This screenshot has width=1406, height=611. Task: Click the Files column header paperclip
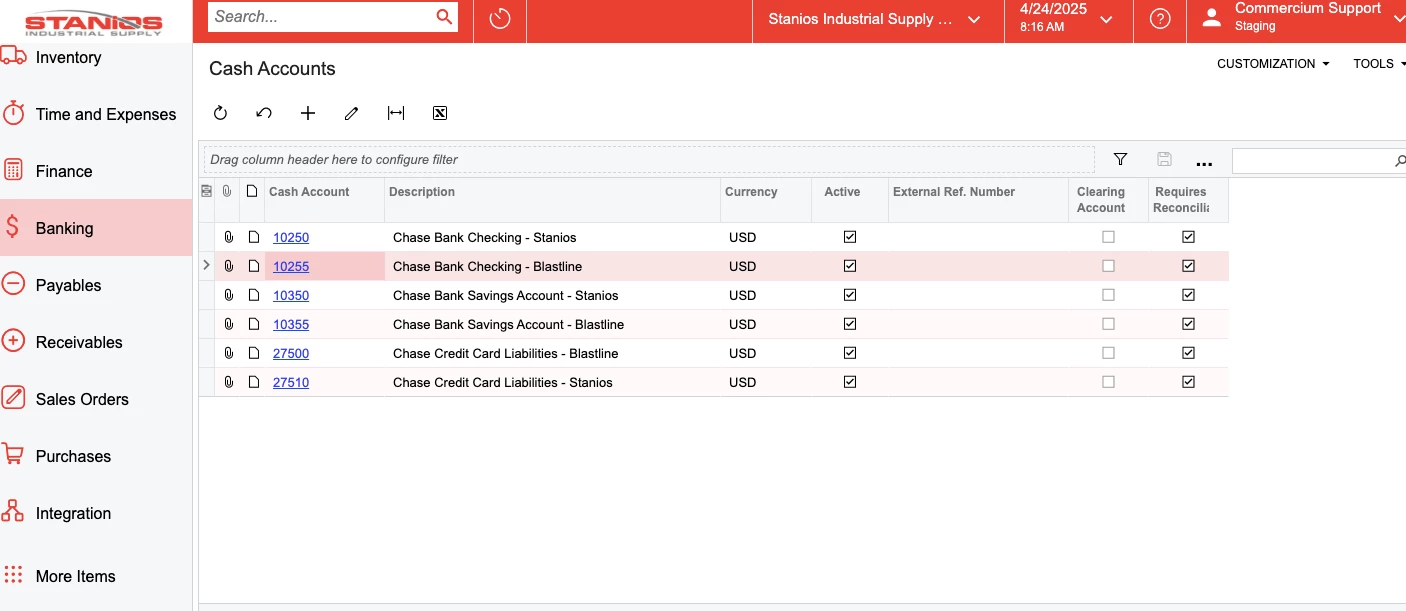[227, 191]
